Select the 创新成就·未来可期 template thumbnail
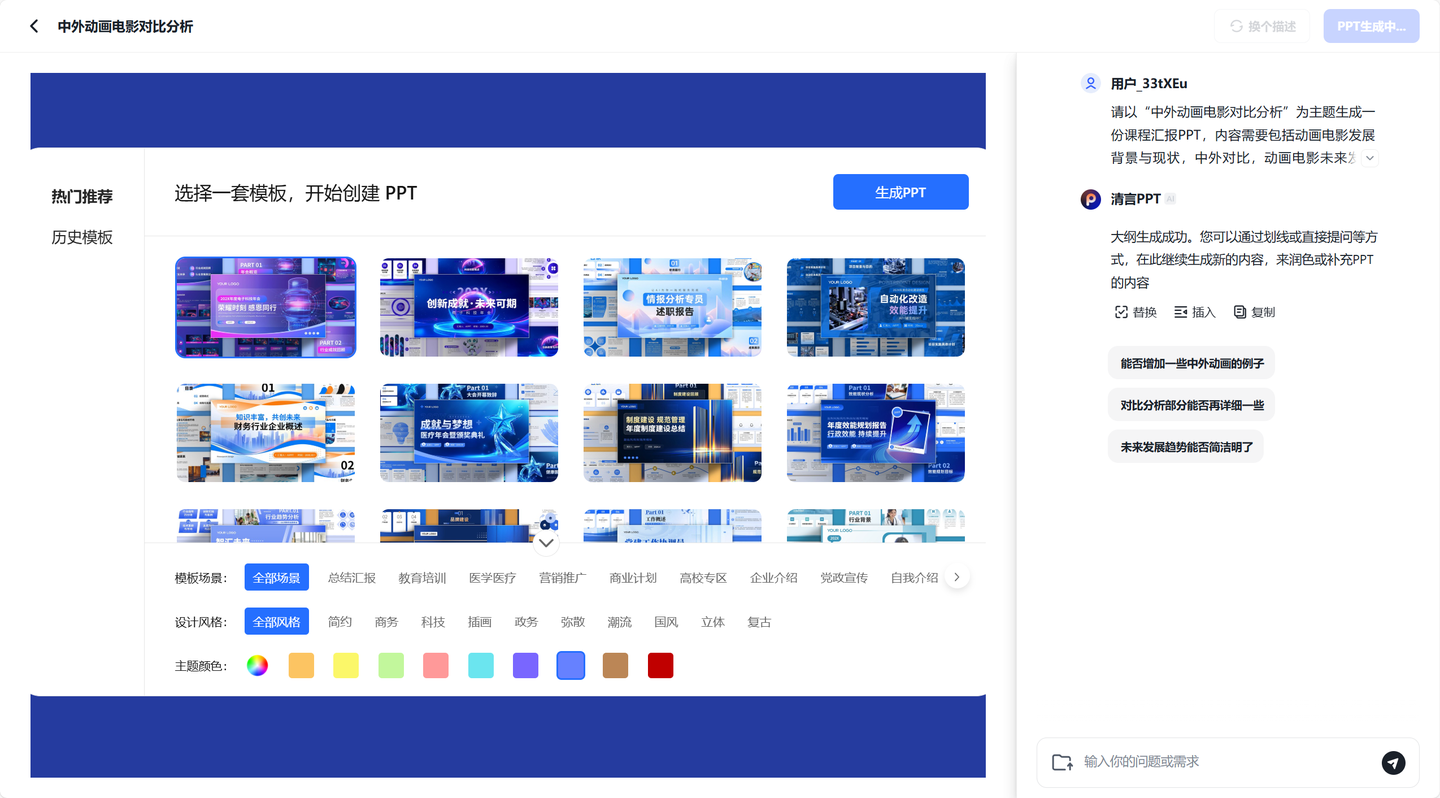 point(468,307)
